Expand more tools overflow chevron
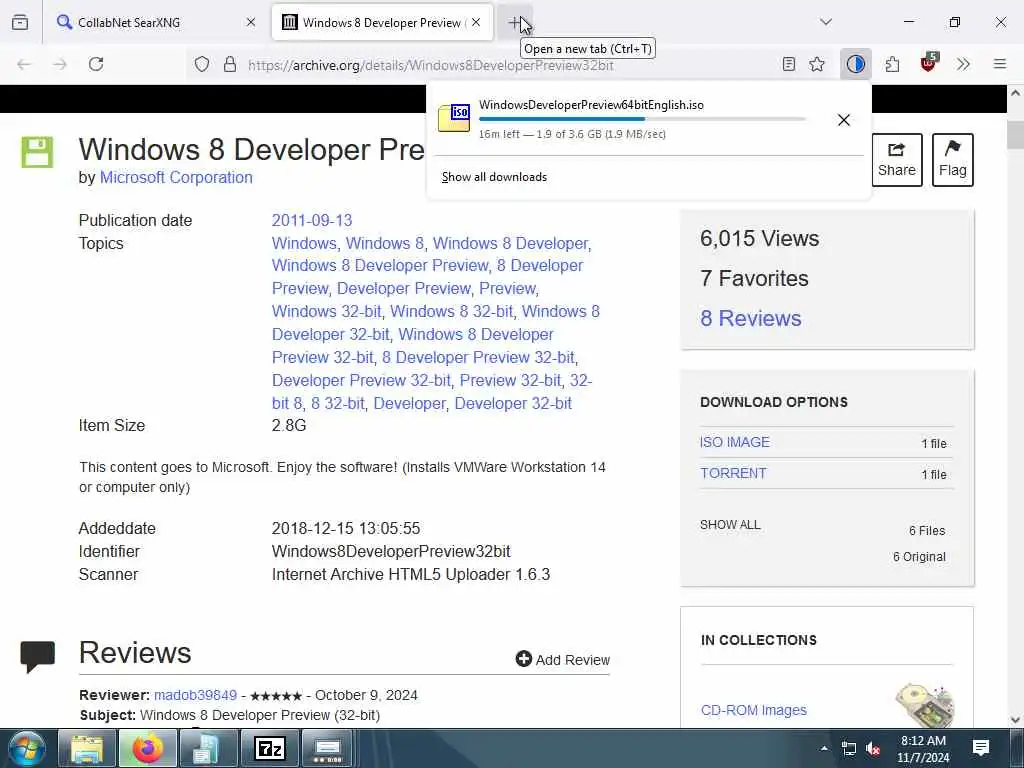1024x768 pixels. 963,64
